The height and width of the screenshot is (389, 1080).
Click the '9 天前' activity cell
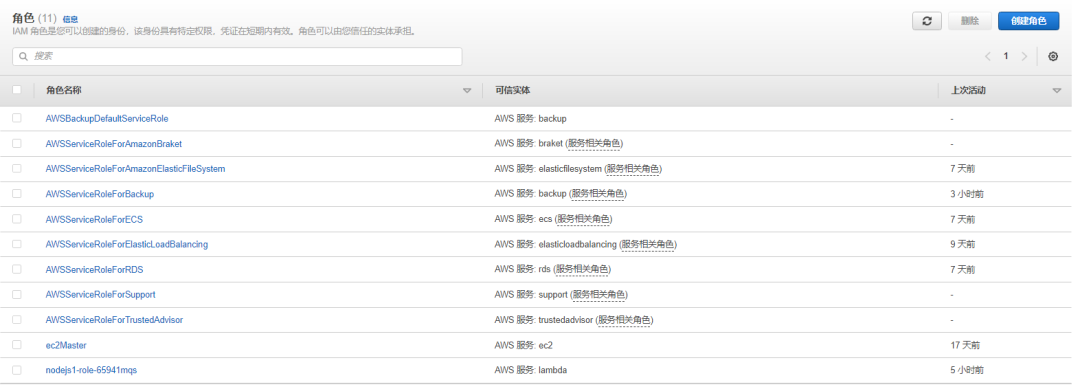click(x=963, y=244)
